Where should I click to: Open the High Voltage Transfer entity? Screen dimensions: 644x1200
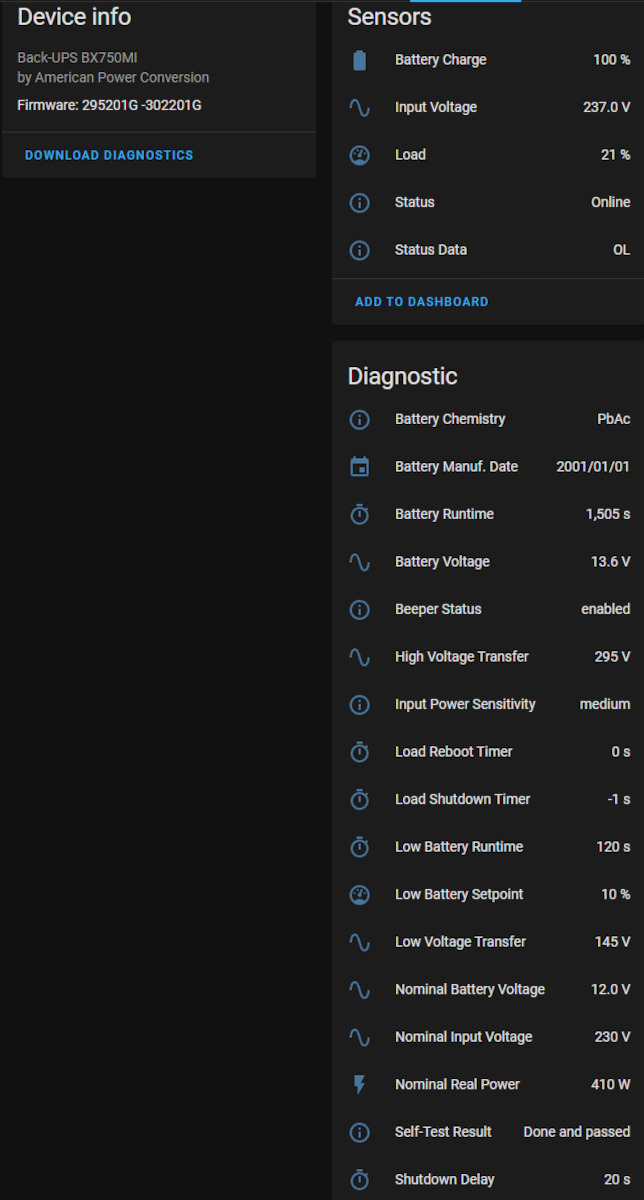(490, 657)
